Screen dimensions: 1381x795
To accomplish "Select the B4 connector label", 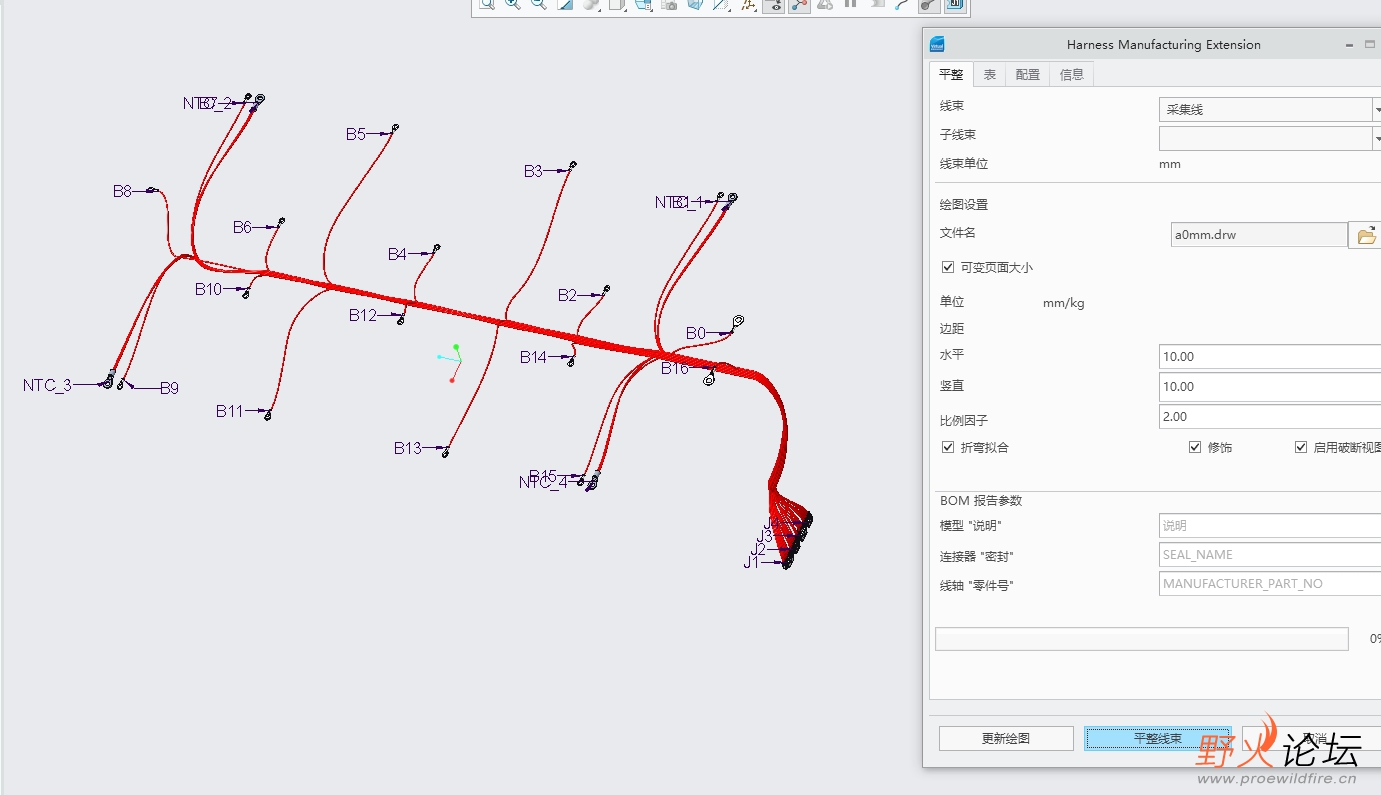I will pos(397,254).
